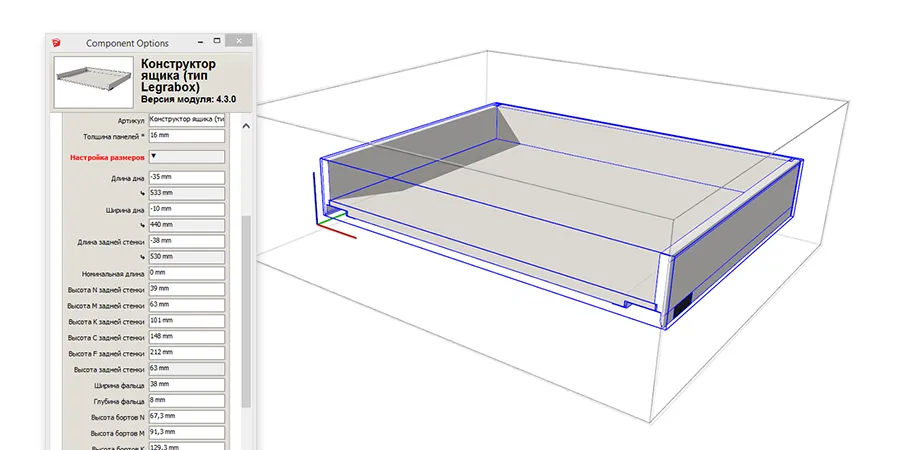Screen dimensions: 900x450
Task: Click the 'Ширина дна' -10 mm field
Action: pos(185,209)
